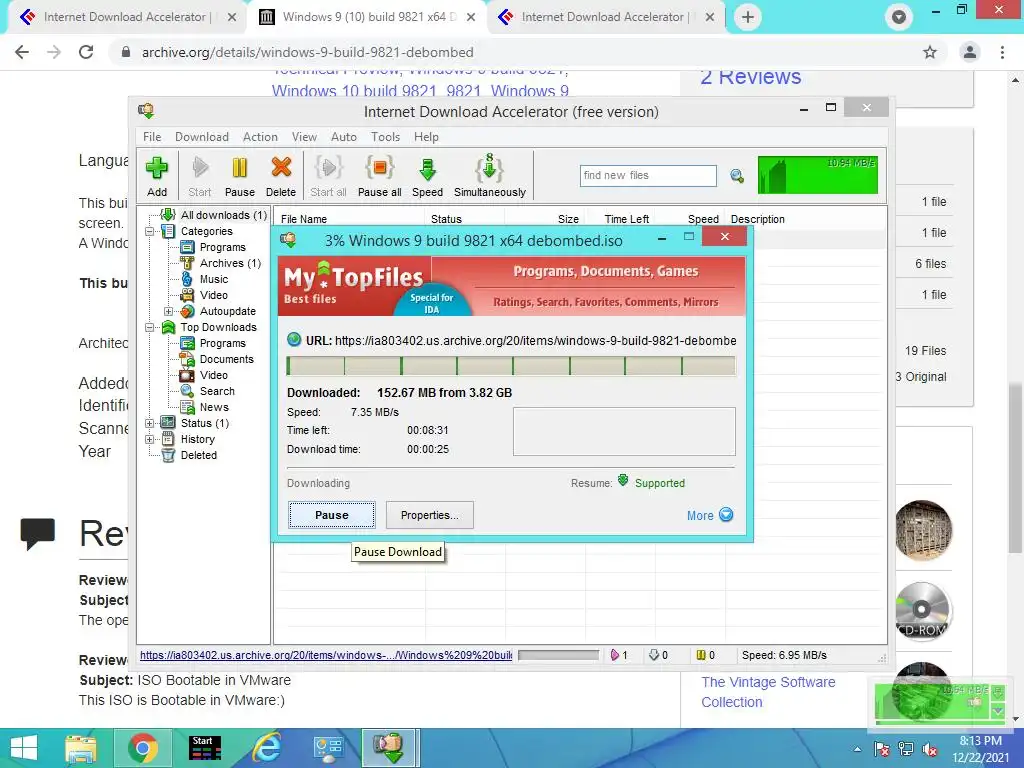Open a new browser tab
The image size is (1024, 768).
748,17
